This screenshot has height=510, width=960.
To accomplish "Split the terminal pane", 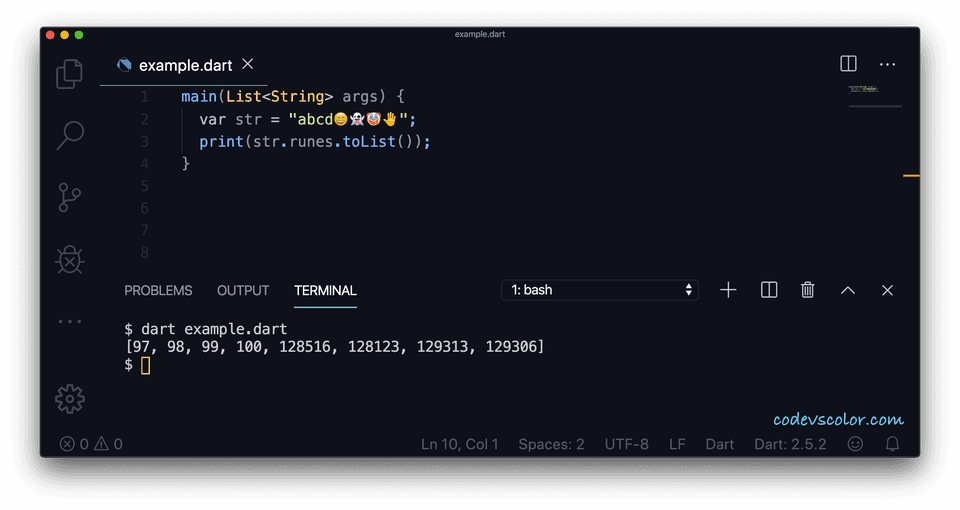I will pos(769,290).
